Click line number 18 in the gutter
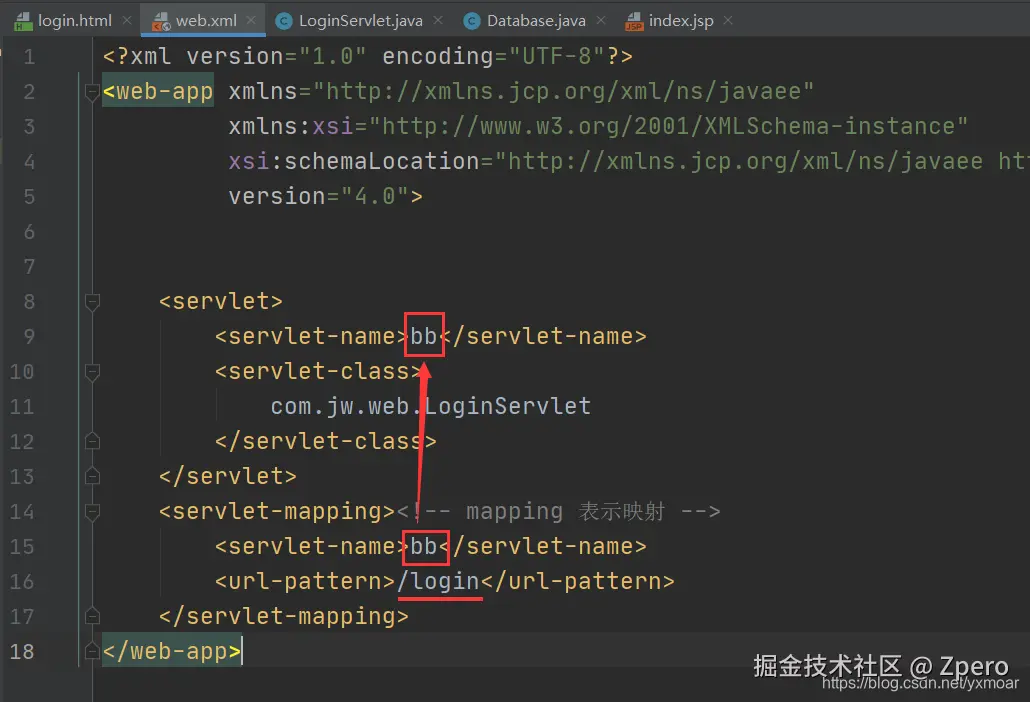 [x=22, y=651]
